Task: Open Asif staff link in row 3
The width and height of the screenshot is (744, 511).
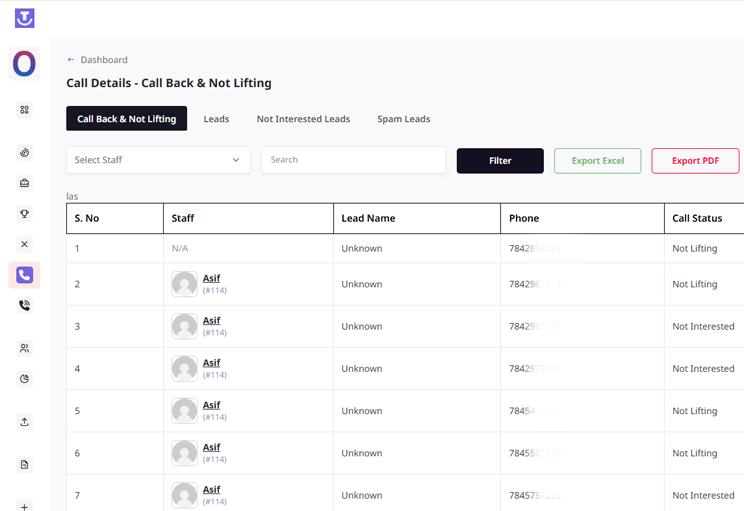Action: 211,321
